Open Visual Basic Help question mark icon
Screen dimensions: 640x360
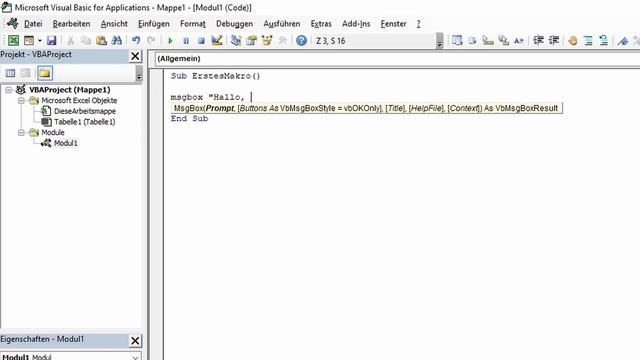301,40
